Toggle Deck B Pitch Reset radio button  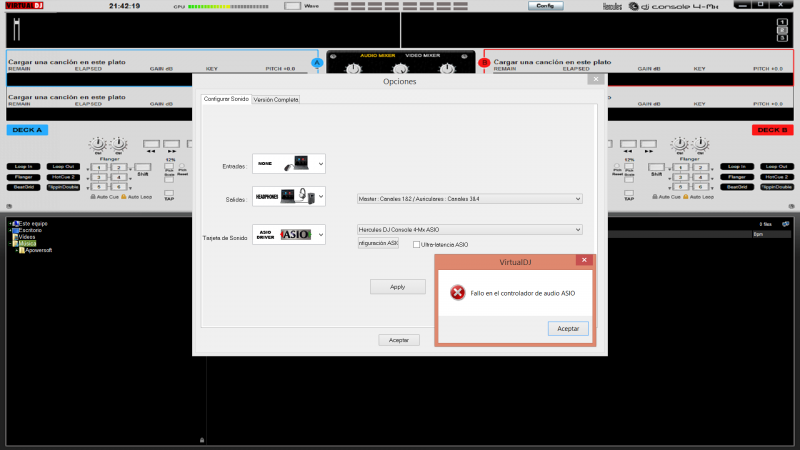click(x=617, y=166)
